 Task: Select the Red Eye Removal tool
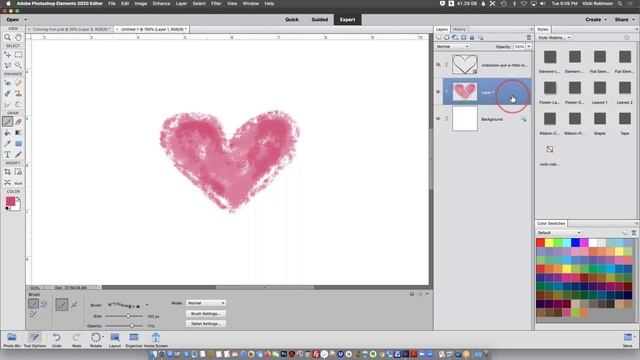[x=7, y=83]
